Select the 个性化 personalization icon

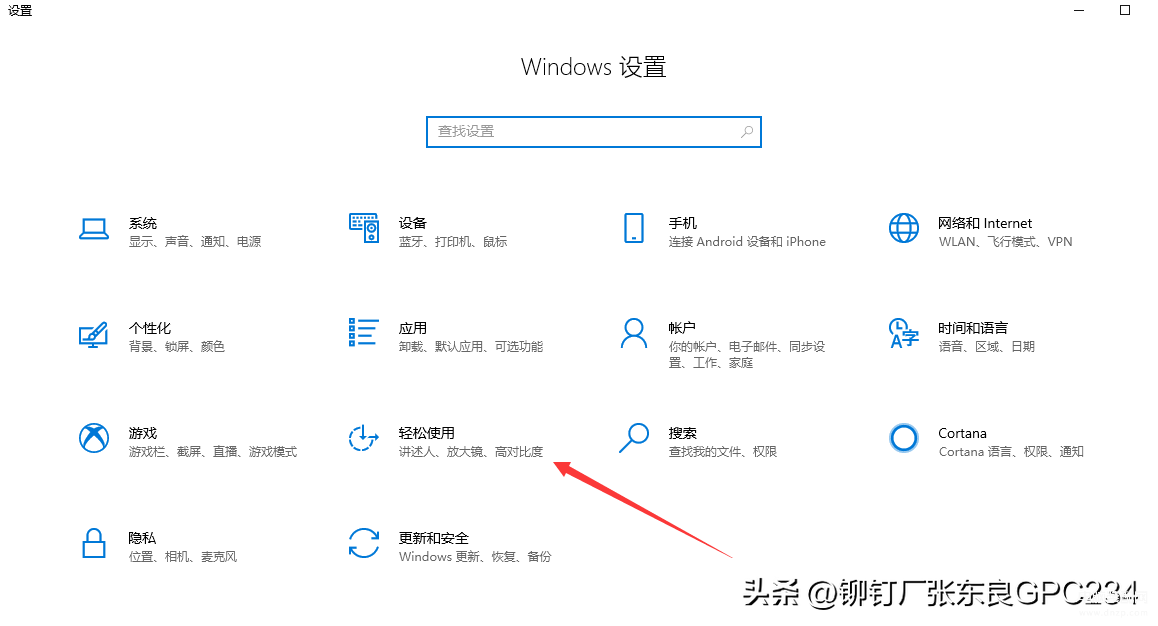94,334
